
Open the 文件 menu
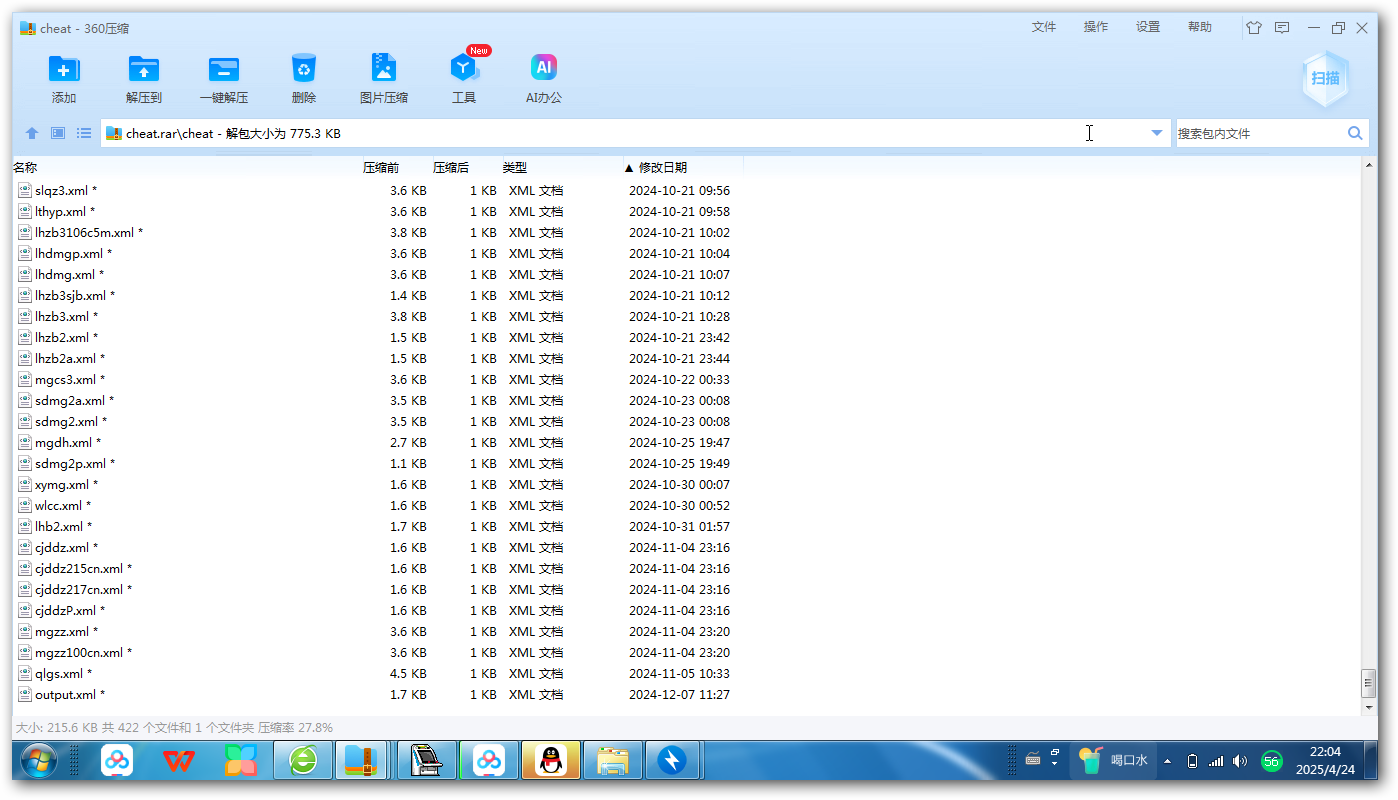(1044, 27)
